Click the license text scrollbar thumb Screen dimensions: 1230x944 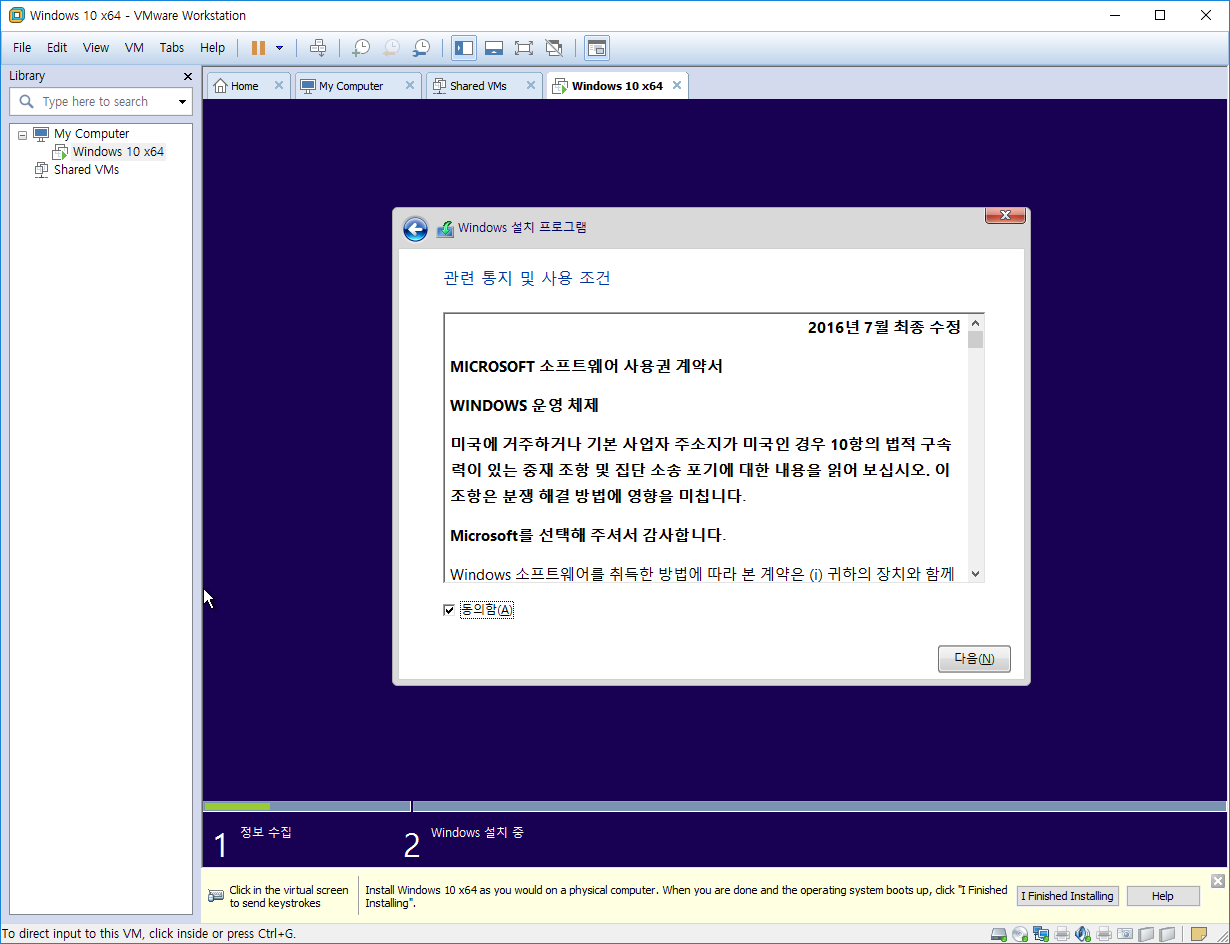pos(976,339)
